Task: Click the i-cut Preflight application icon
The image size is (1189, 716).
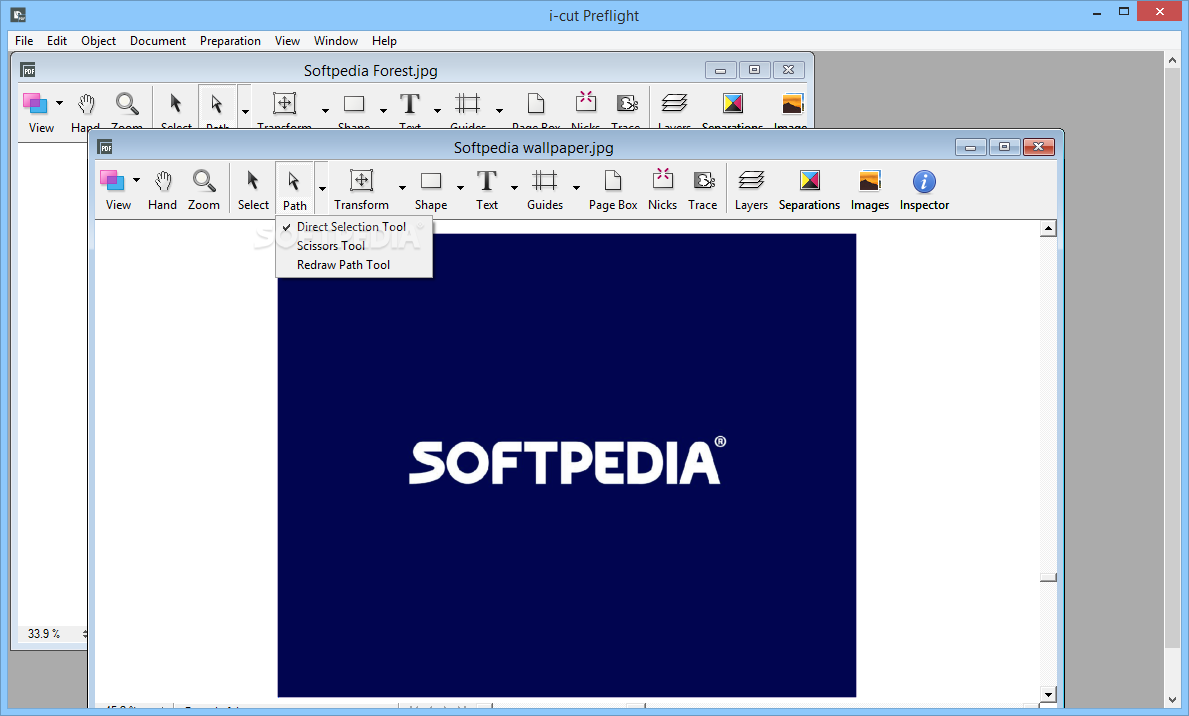Action: point(18,14)
